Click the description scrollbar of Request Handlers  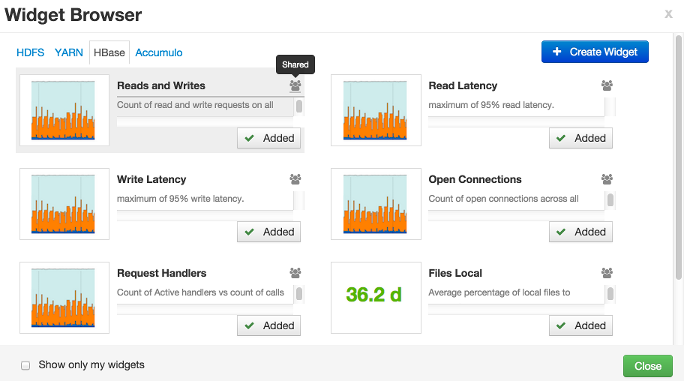pos(299,294)
